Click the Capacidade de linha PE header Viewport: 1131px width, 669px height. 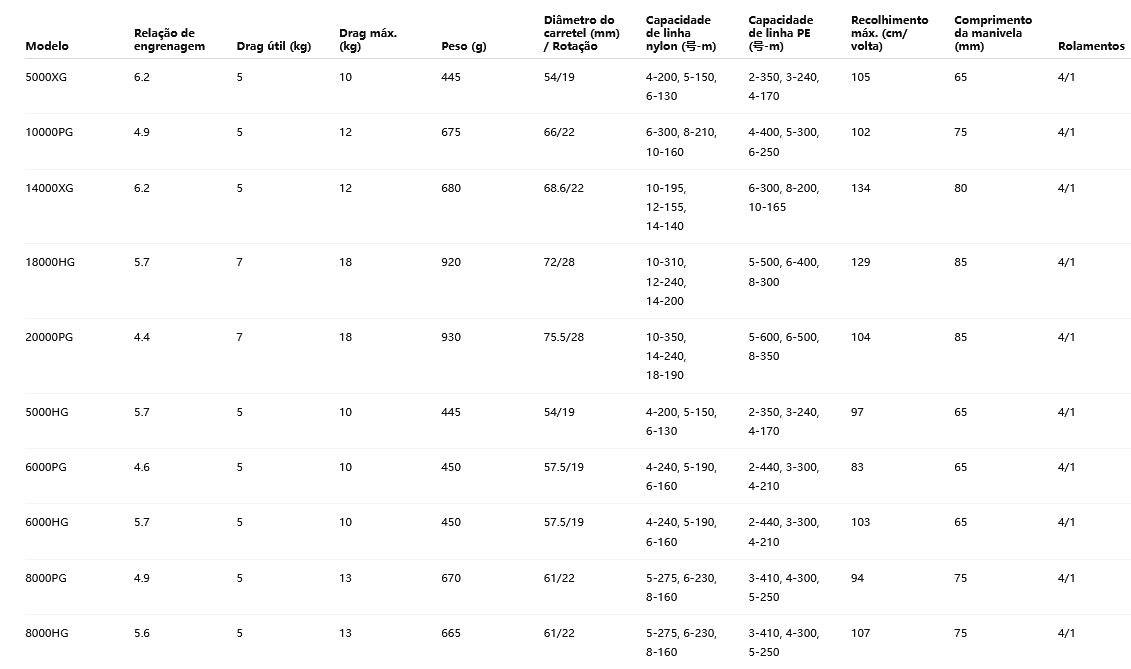(x=780, y=33)
